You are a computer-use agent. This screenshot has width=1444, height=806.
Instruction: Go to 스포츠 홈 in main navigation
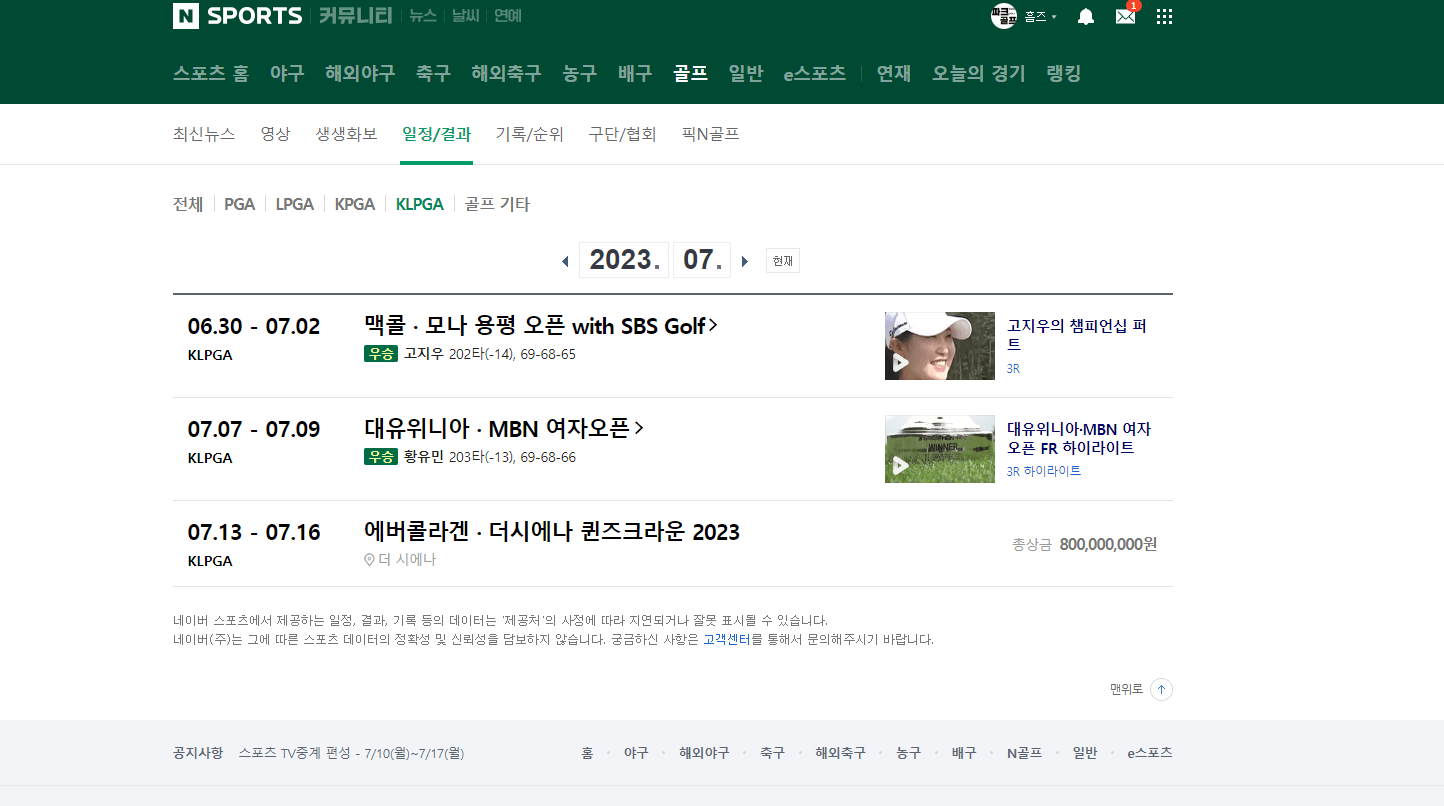click(x=211, y=73)
